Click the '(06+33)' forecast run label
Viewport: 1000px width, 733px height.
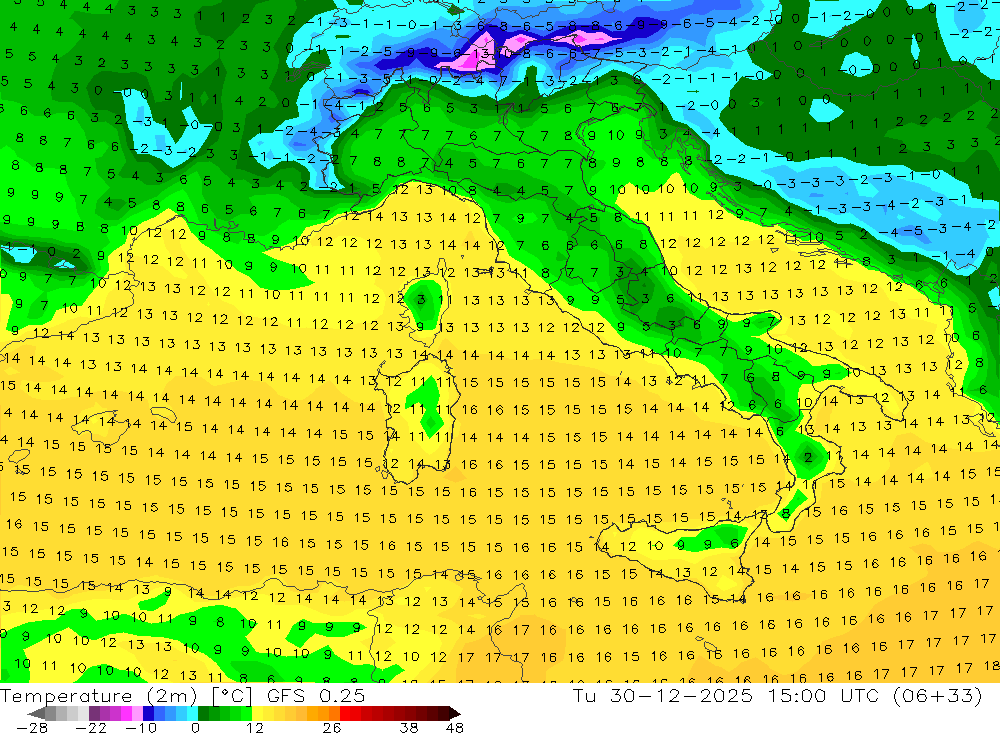pyautogui.click(x=936, y=695)
